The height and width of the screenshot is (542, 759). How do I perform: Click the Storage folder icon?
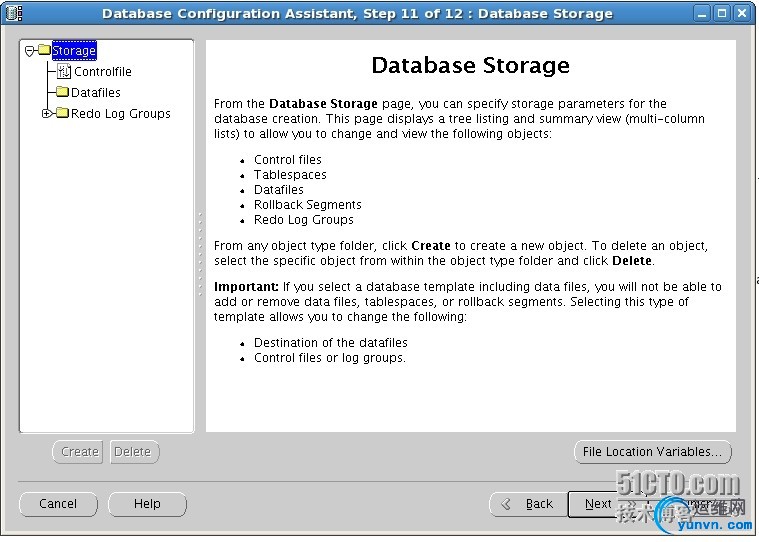click(45, 50)
